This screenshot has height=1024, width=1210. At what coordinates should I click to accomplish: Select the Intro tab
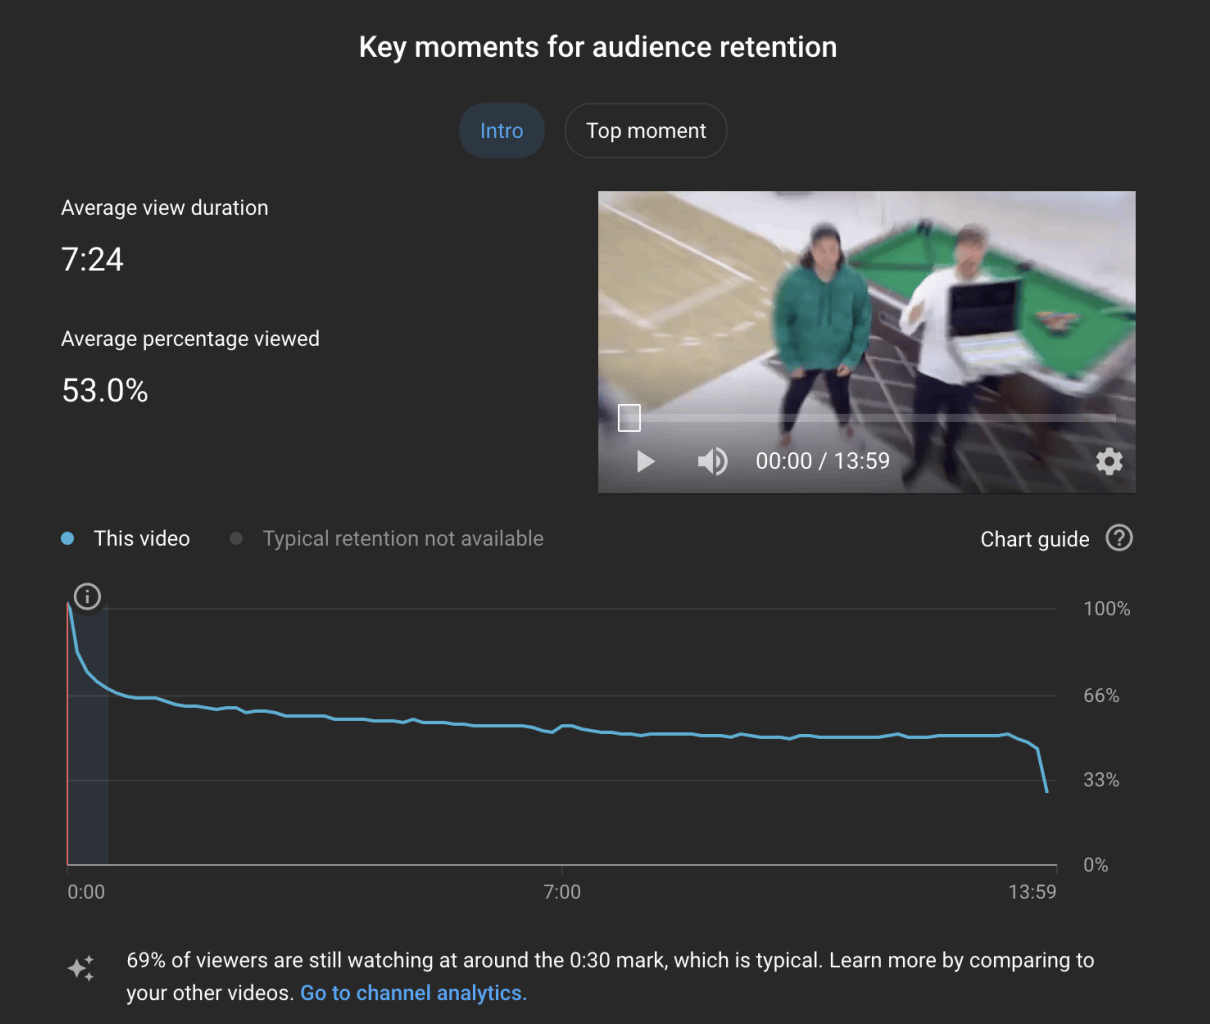(502, 131)
